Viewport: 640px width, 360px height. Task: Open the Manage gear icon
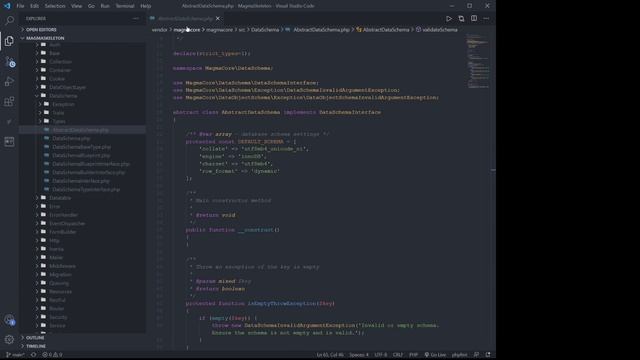pos(9,339)
